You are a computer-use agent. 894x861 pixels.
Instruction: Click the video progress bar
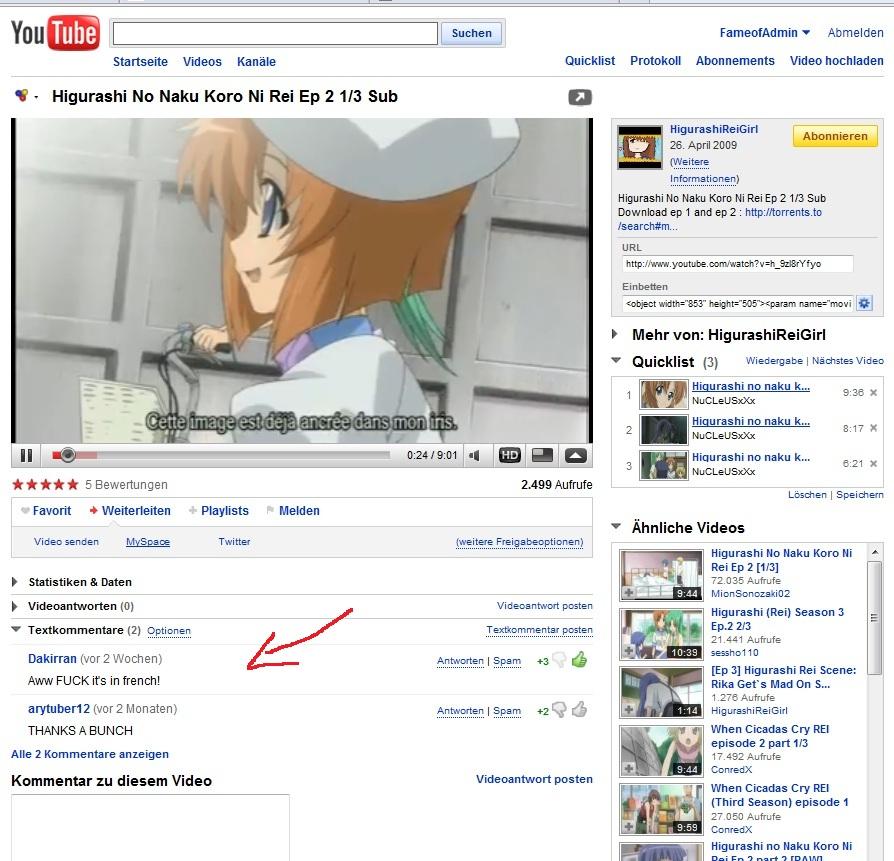point(221,455)
